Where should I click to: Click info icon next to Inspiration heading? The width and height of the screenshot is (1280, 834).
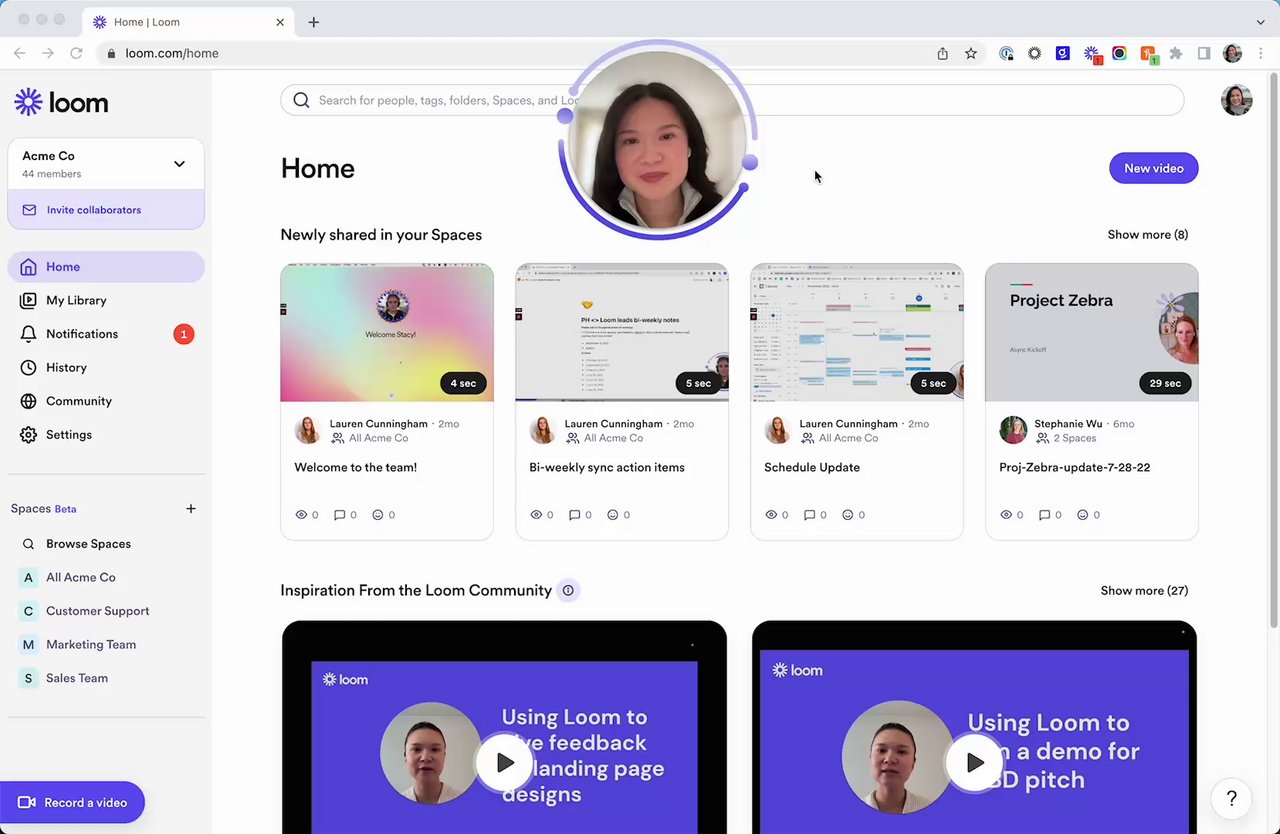(568, 591)
